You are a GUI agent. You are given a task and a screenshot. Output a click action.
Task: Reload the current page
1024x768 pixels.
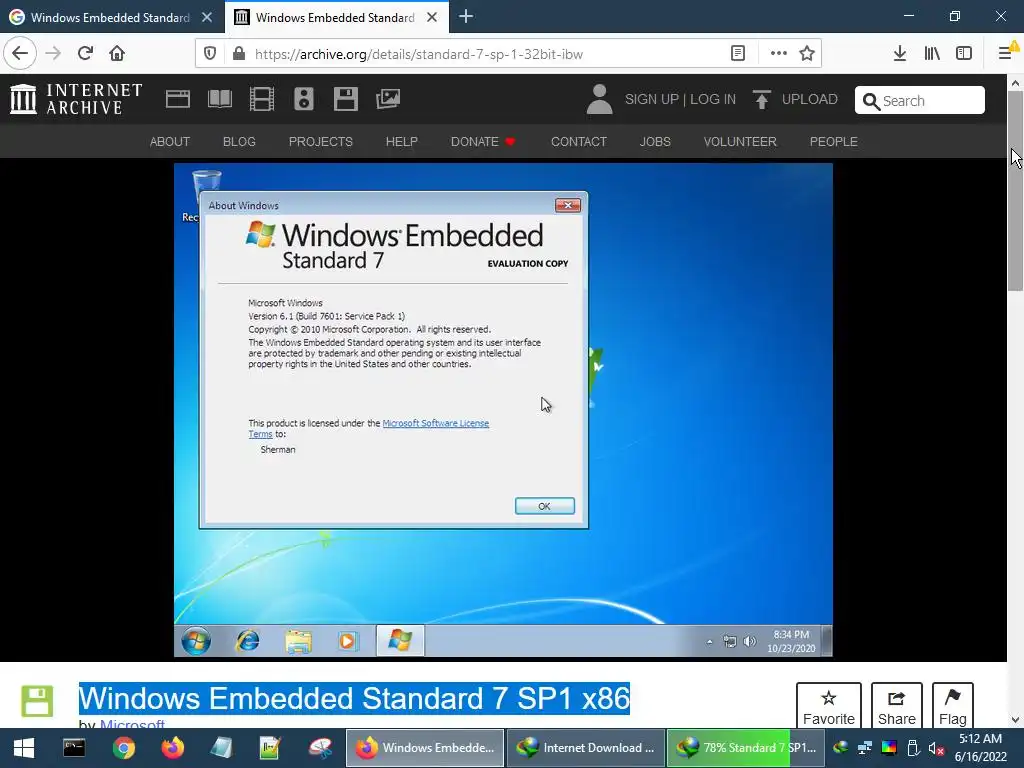coord(85,53)
